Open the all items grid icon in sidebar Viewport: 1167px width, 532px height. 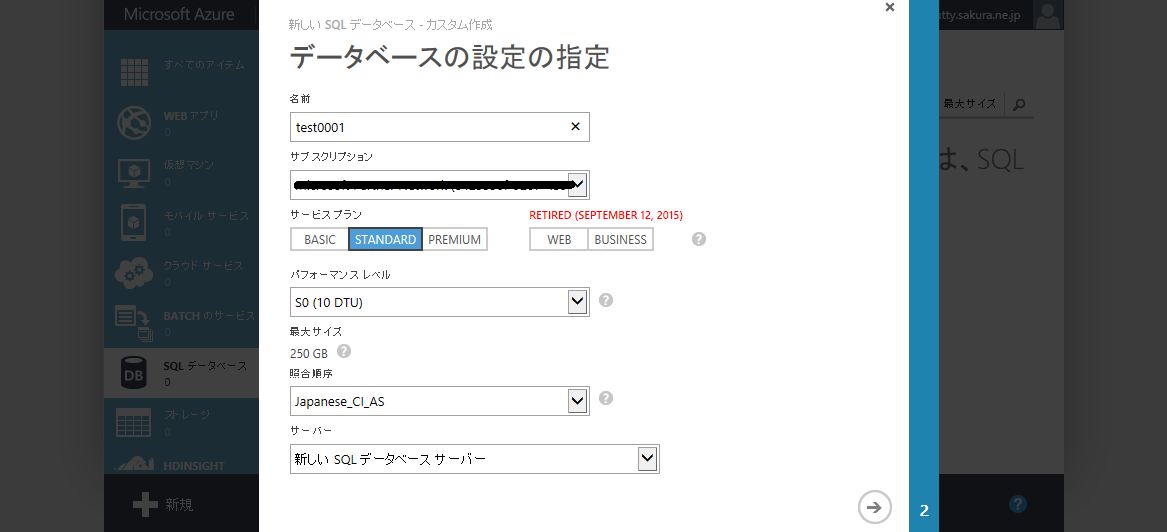(135, 72)
